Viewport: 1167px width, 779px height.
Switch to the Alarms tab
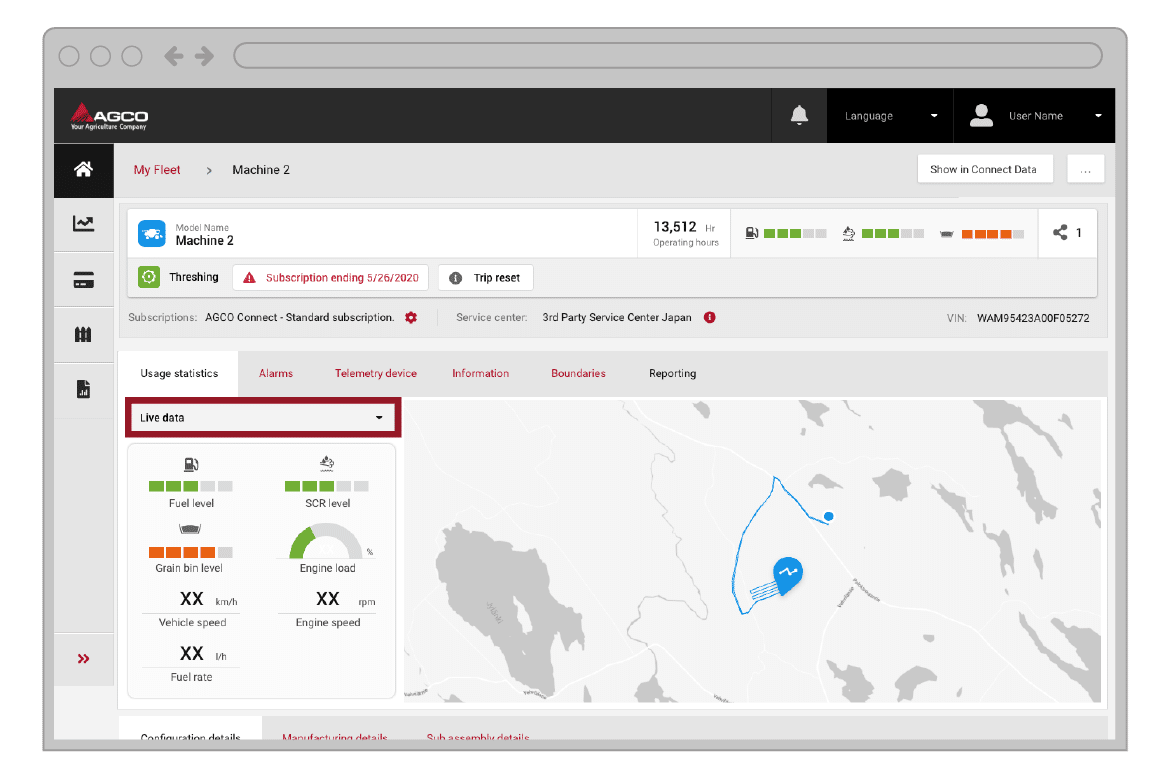coord(276,374)
